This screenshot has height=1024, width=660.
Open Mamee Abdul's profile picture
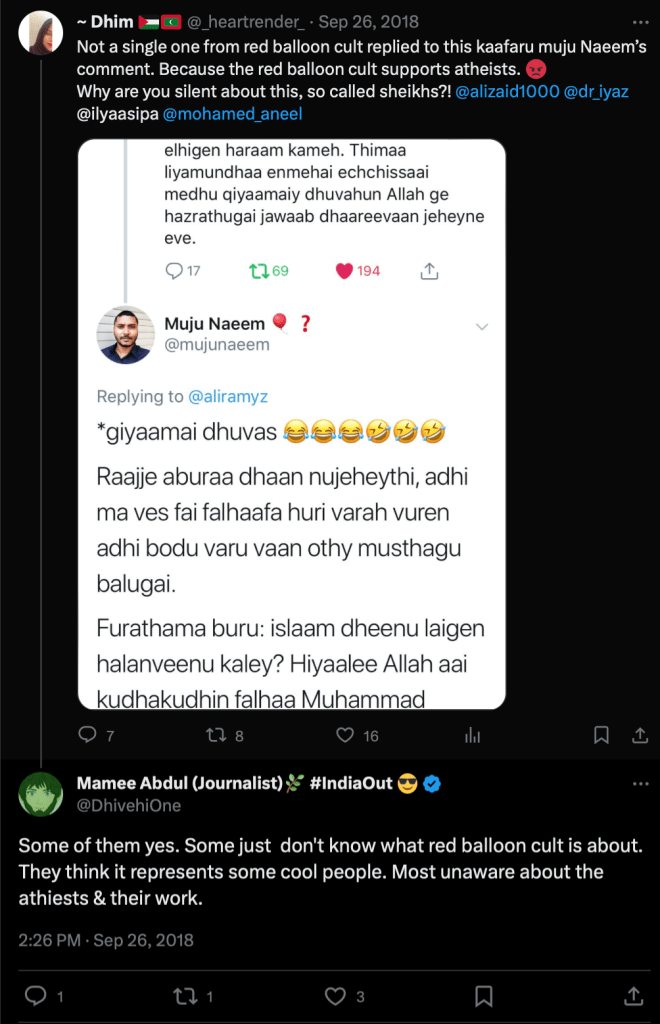[x=40, y=794]
